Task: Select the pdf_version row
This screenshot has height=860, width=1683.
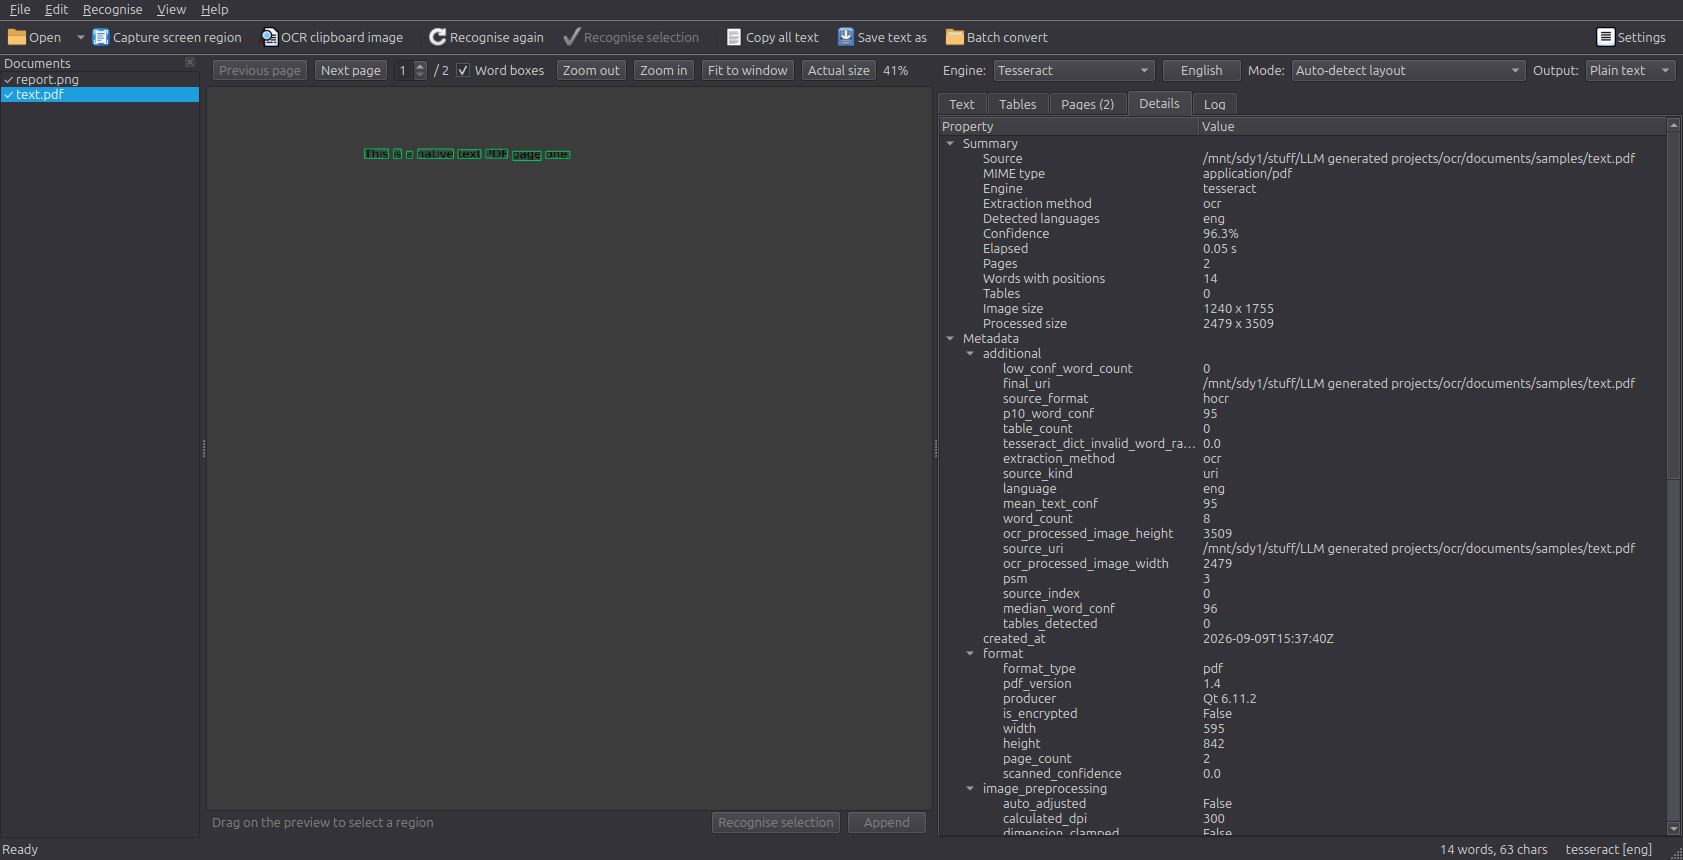Action: coord(1302,683)
